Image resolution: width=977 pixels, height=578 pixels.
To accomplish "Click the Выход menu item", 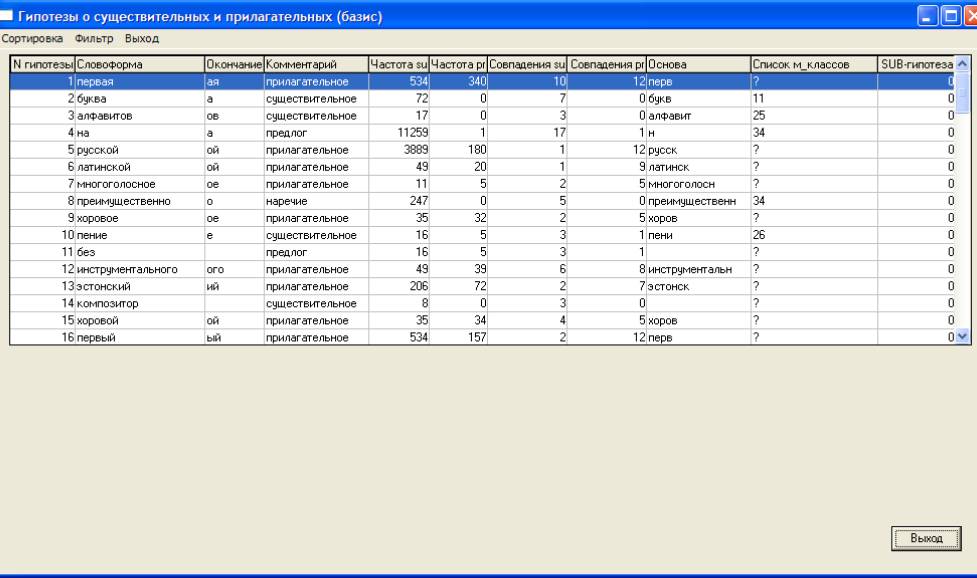I will point(142,38).
